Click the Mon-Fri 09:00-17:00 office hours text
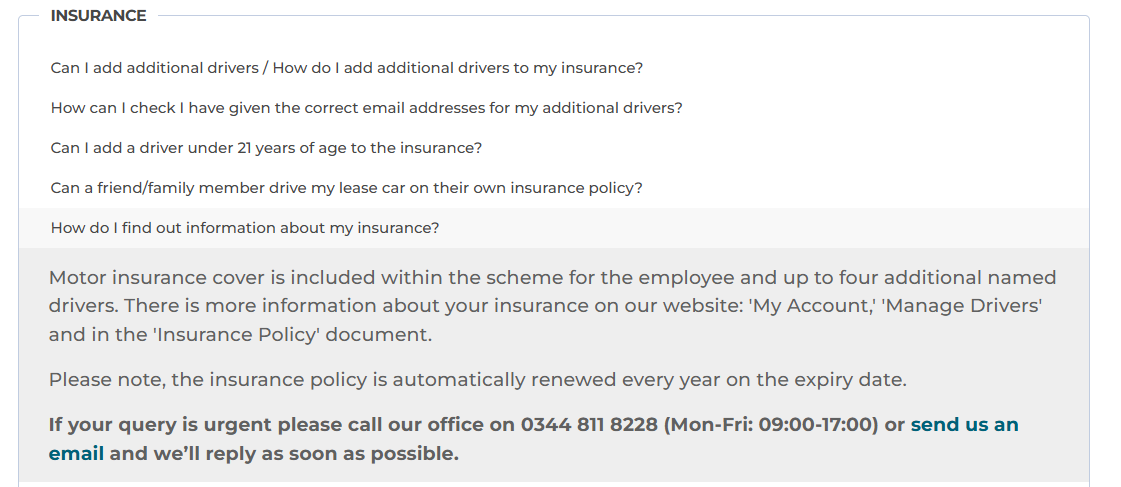The height and width of the screenshot is (487, 1121). pos(770,424)
